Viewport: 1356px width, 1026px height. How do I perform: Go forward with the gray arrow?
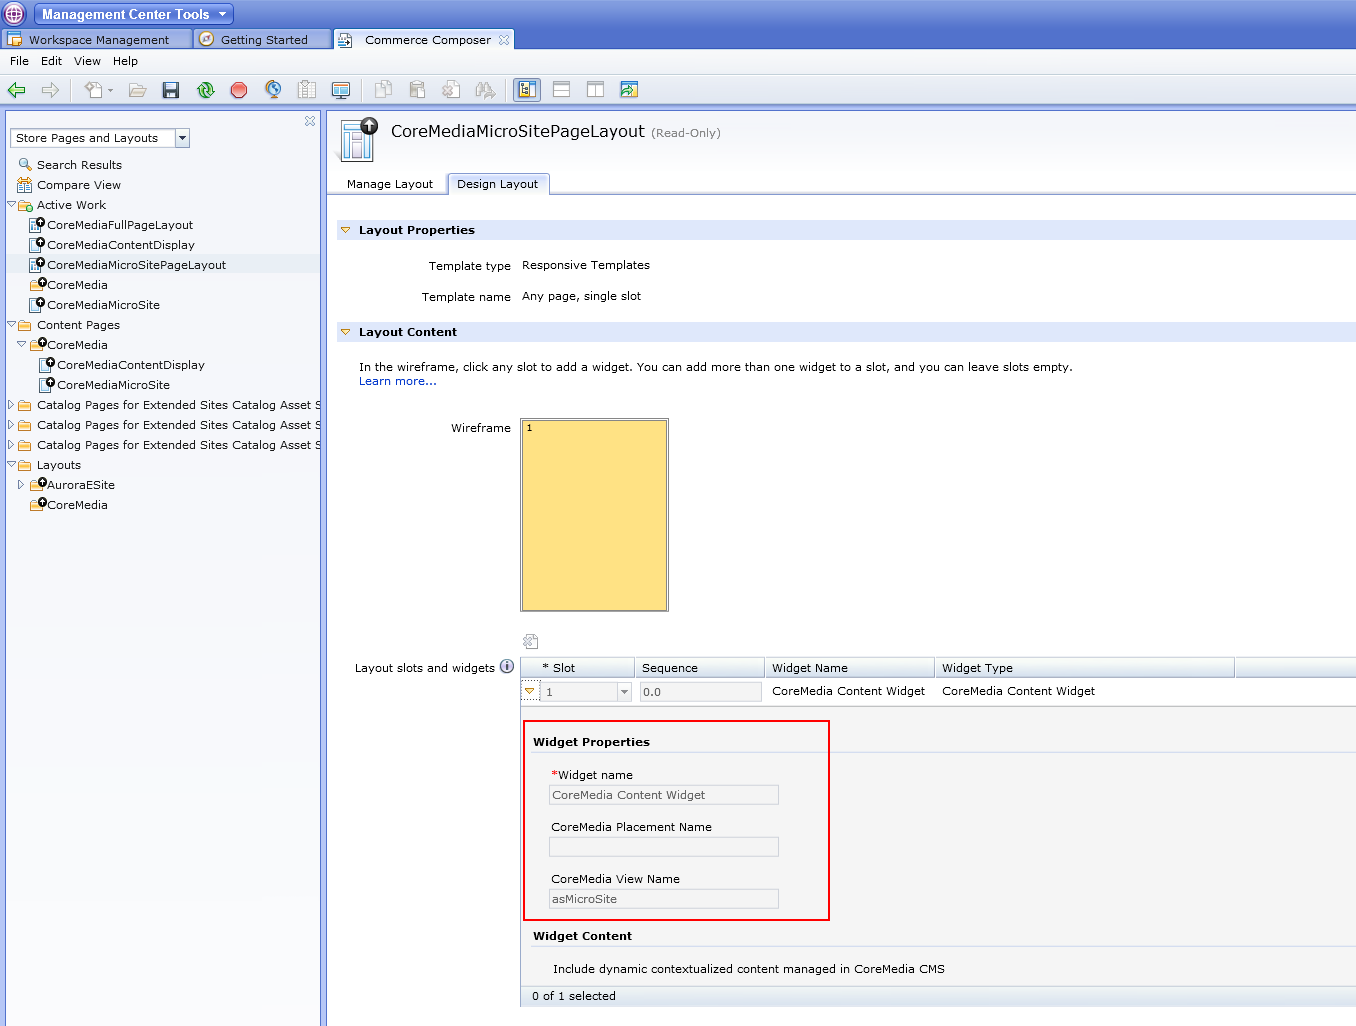pos(50,90)
